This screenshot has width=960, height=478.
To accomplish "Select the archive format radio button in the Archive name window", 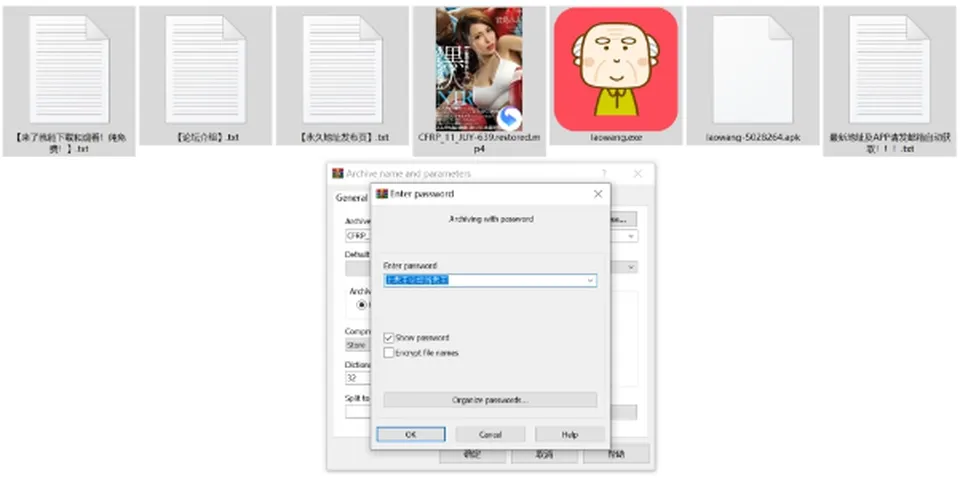I will click(362, 304).
